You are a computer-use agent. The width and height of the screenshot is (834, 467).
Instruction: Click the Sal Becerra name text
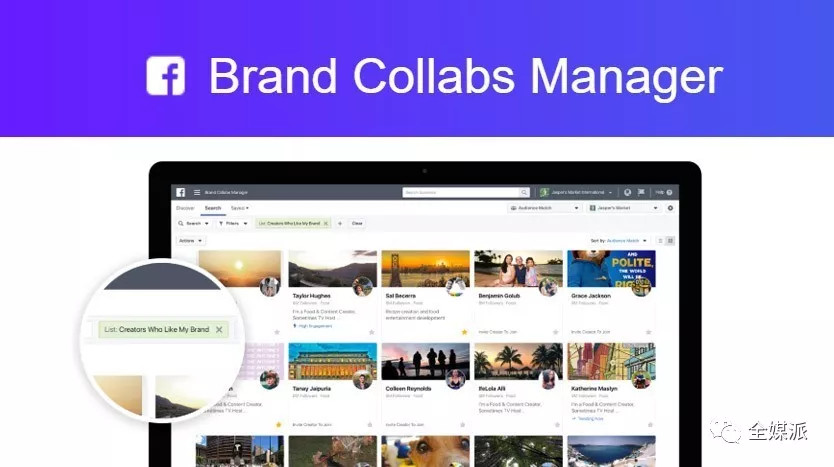coord(401,296)
